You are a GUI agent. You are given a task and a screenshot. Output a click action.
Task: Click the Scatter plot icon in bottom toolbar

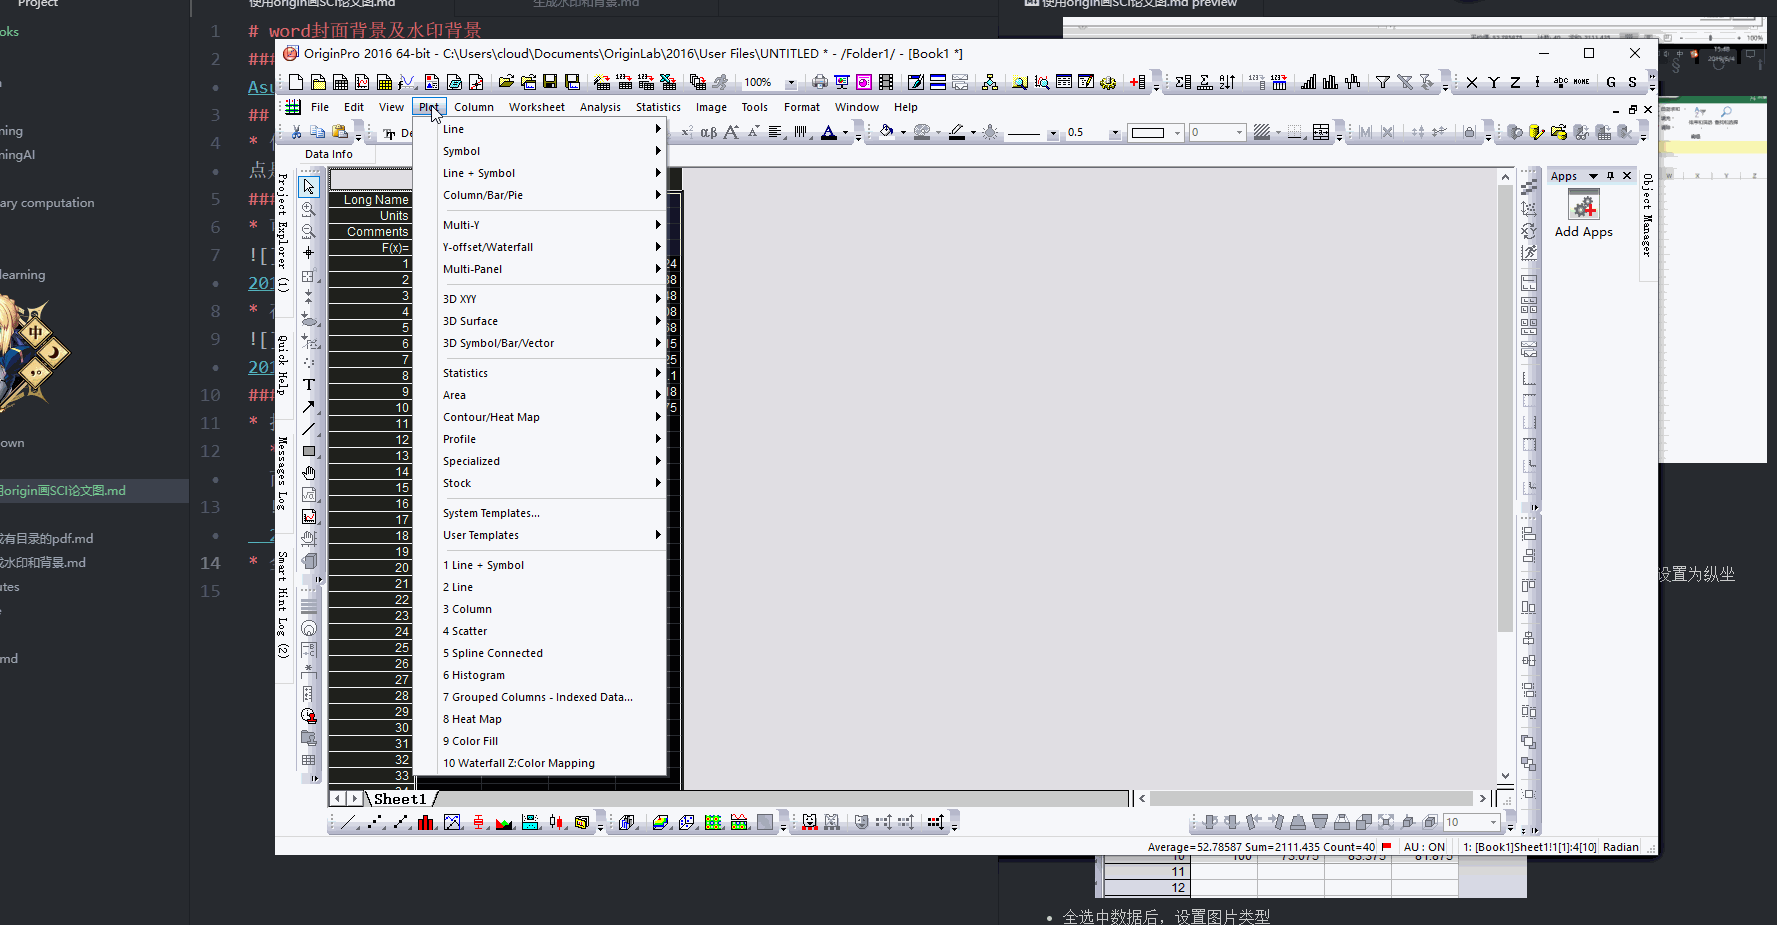(376, 822)
